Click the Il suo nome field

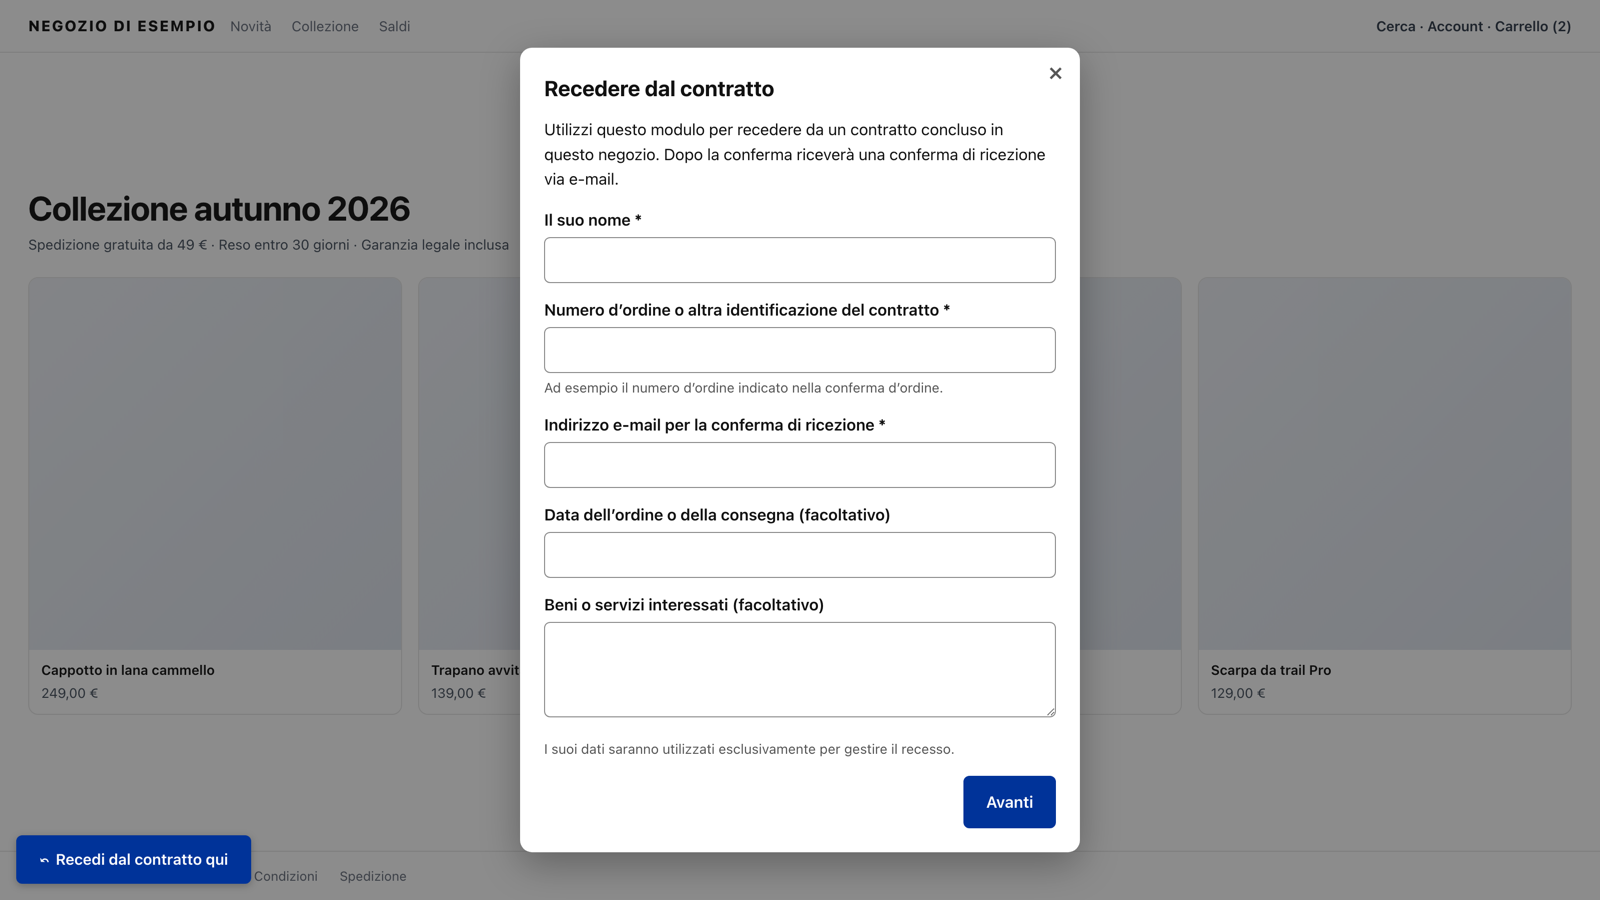(x=800, y=260)
